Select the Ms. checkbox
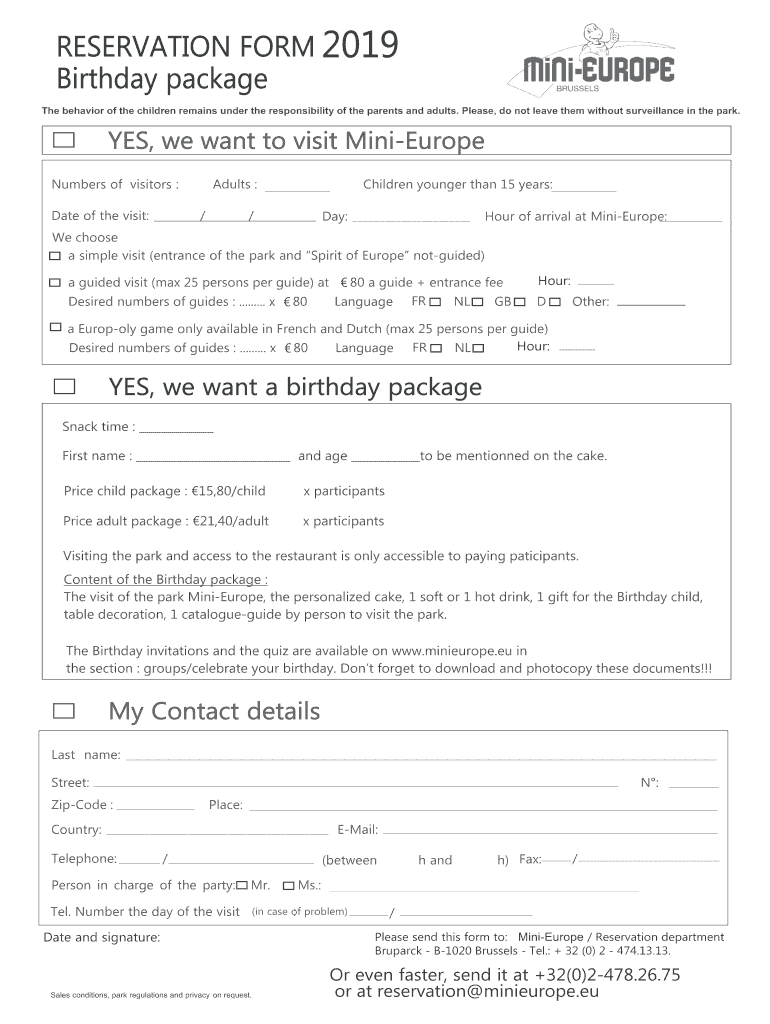770x1024 pixels. pos(289,885)
